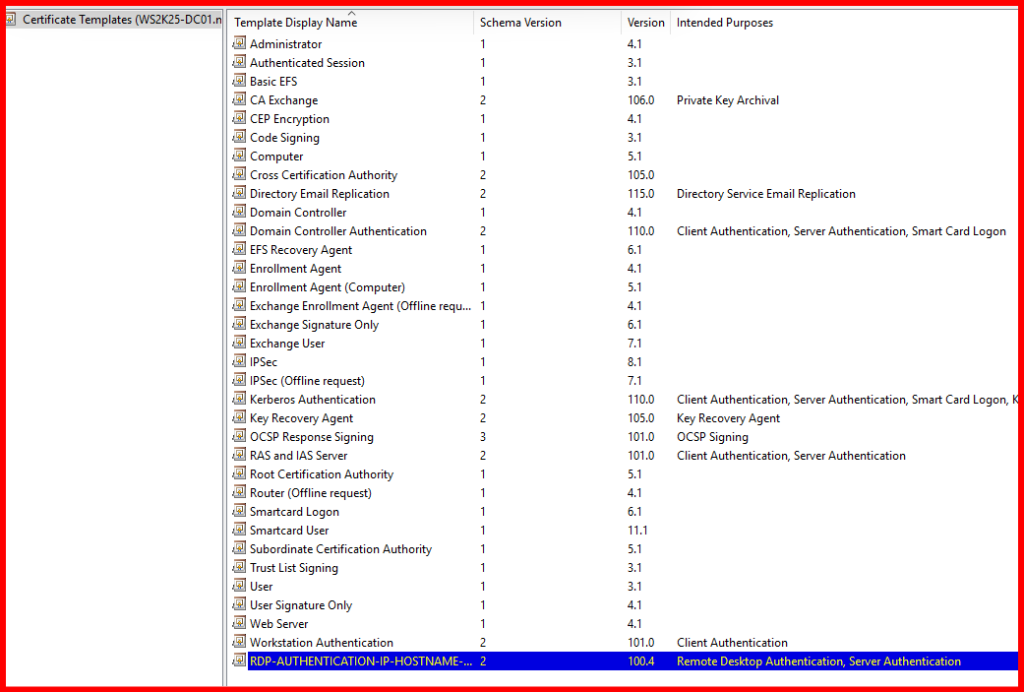Viewport: 1024px width, 692px height.
Task: Select the Router (Offline request) template
Action: 310,493
